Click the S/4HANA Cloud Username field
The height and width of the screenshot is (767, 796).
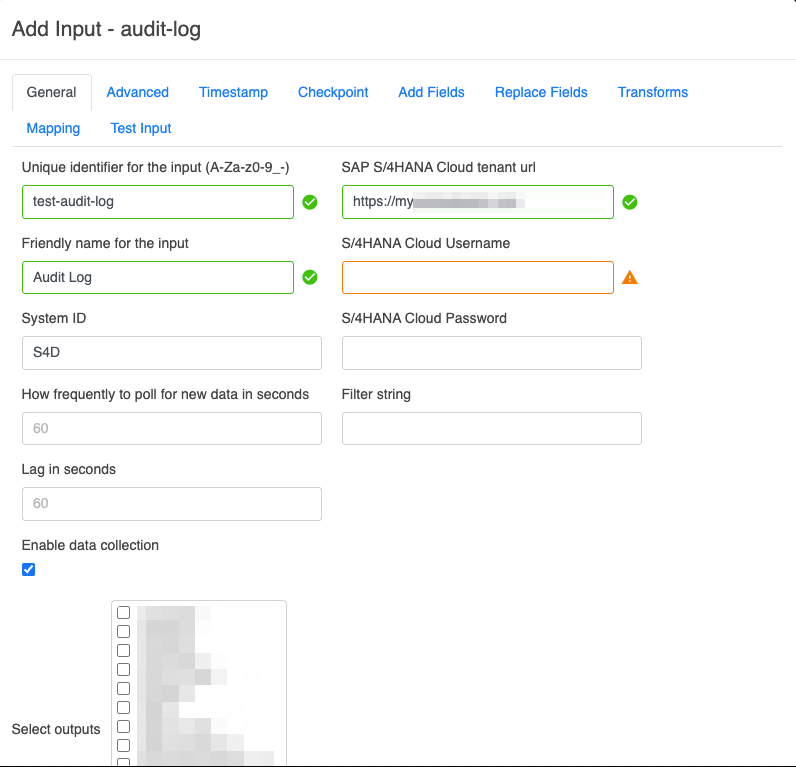[477, 277]
